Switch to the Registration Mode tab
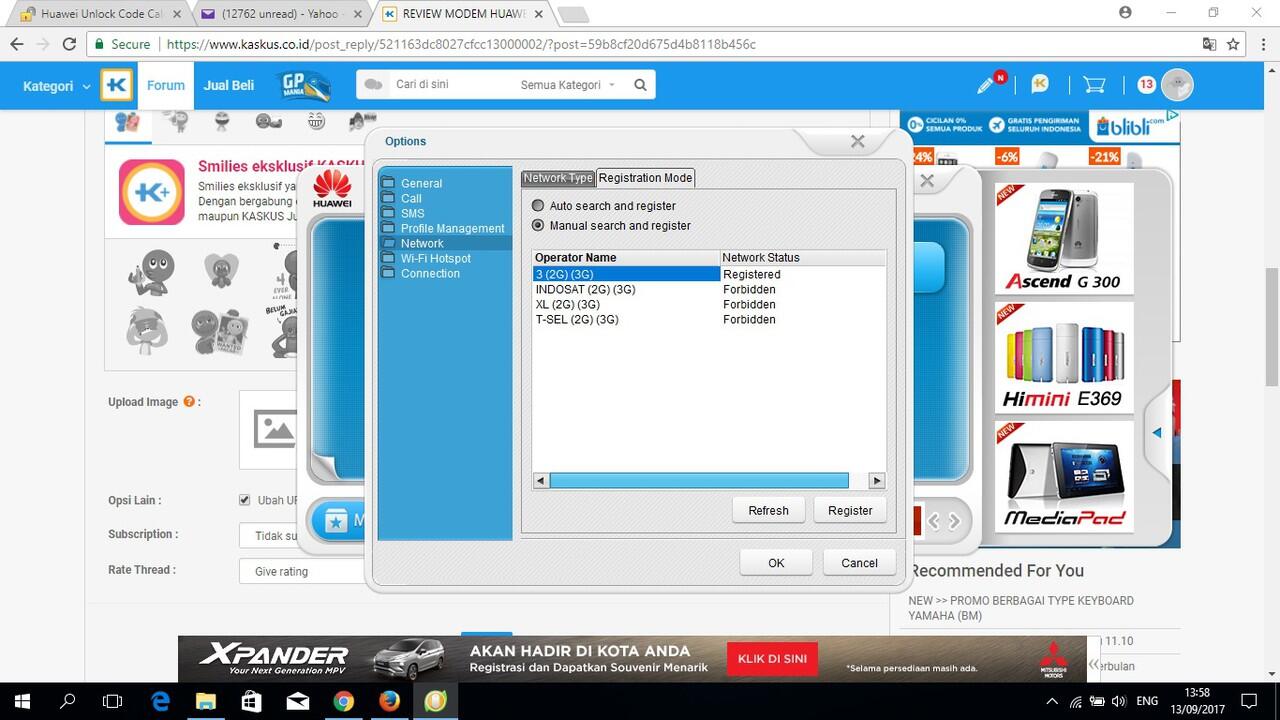 [x=644, y=177]
